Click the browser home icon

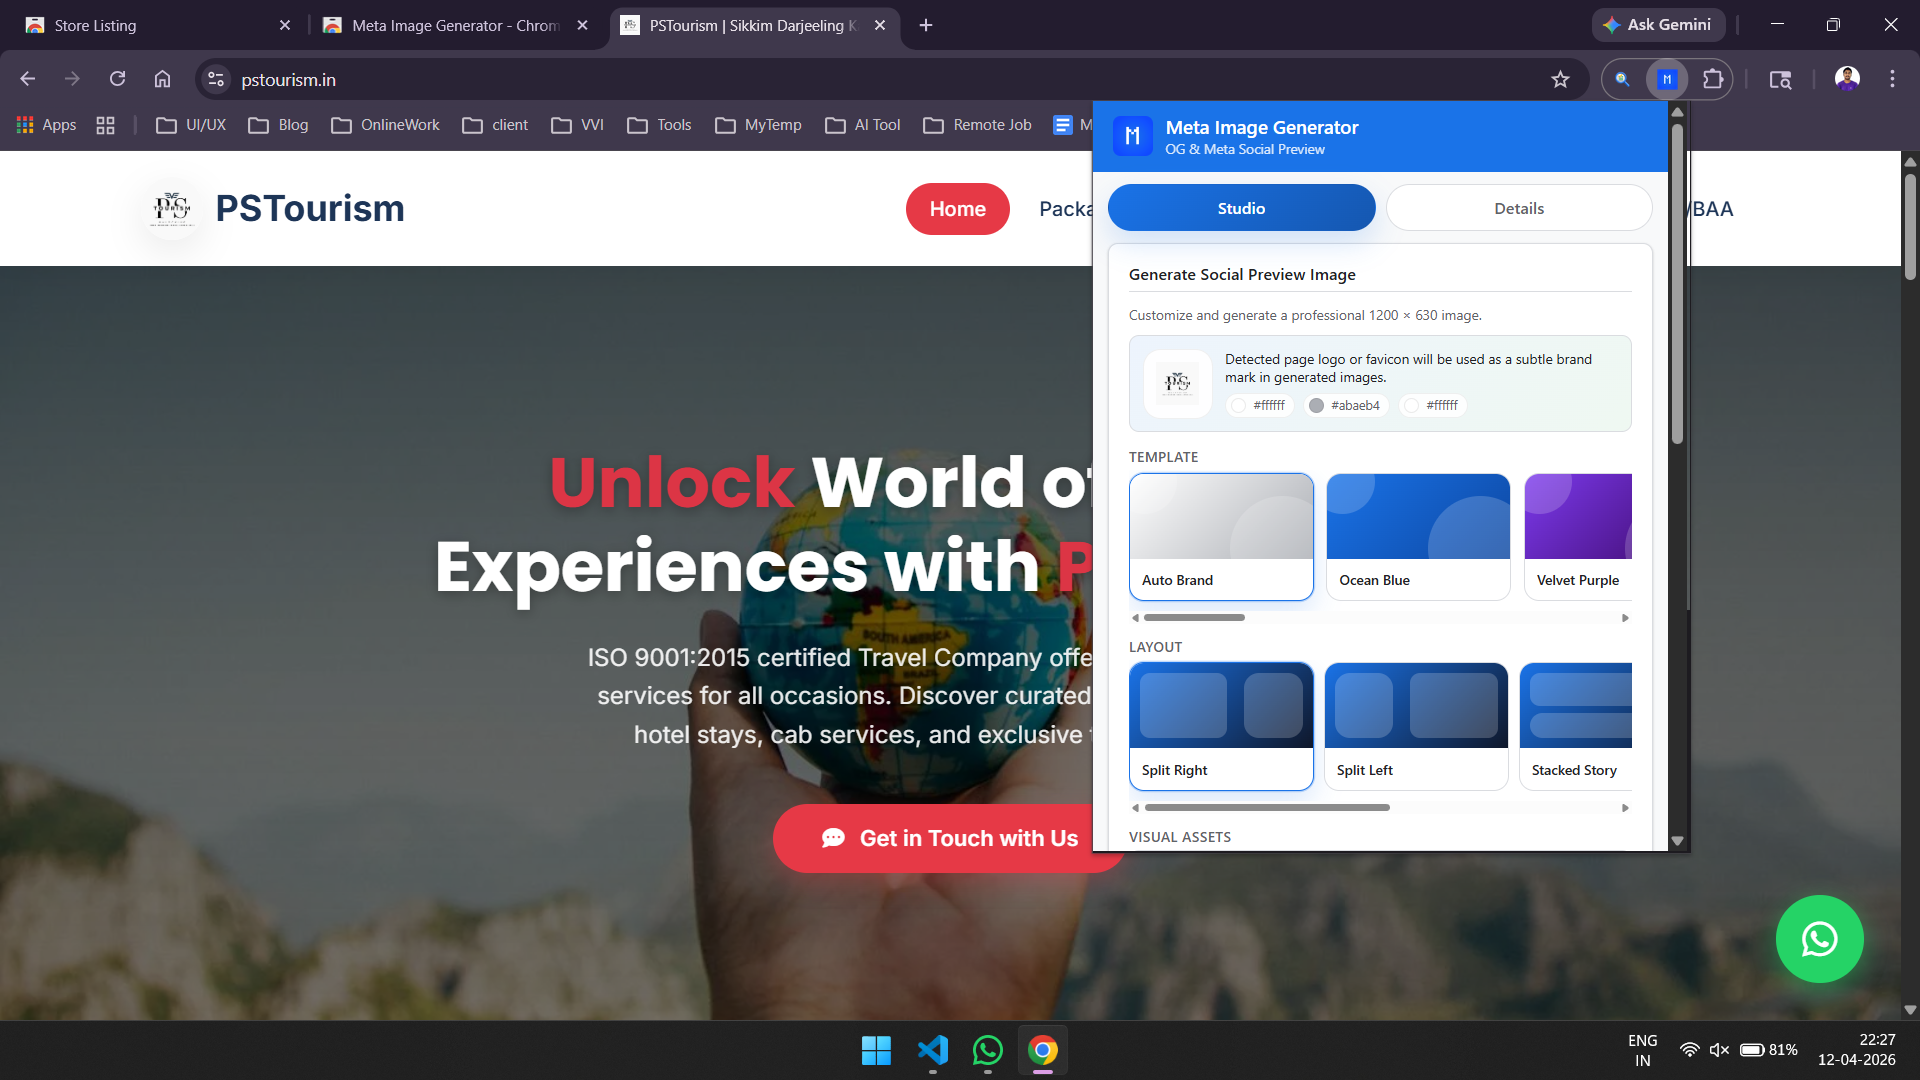162,78
